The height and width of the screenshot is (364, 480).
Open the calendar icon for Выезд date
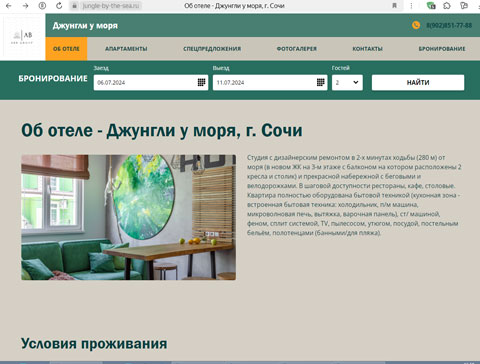(x=321, y=82)
